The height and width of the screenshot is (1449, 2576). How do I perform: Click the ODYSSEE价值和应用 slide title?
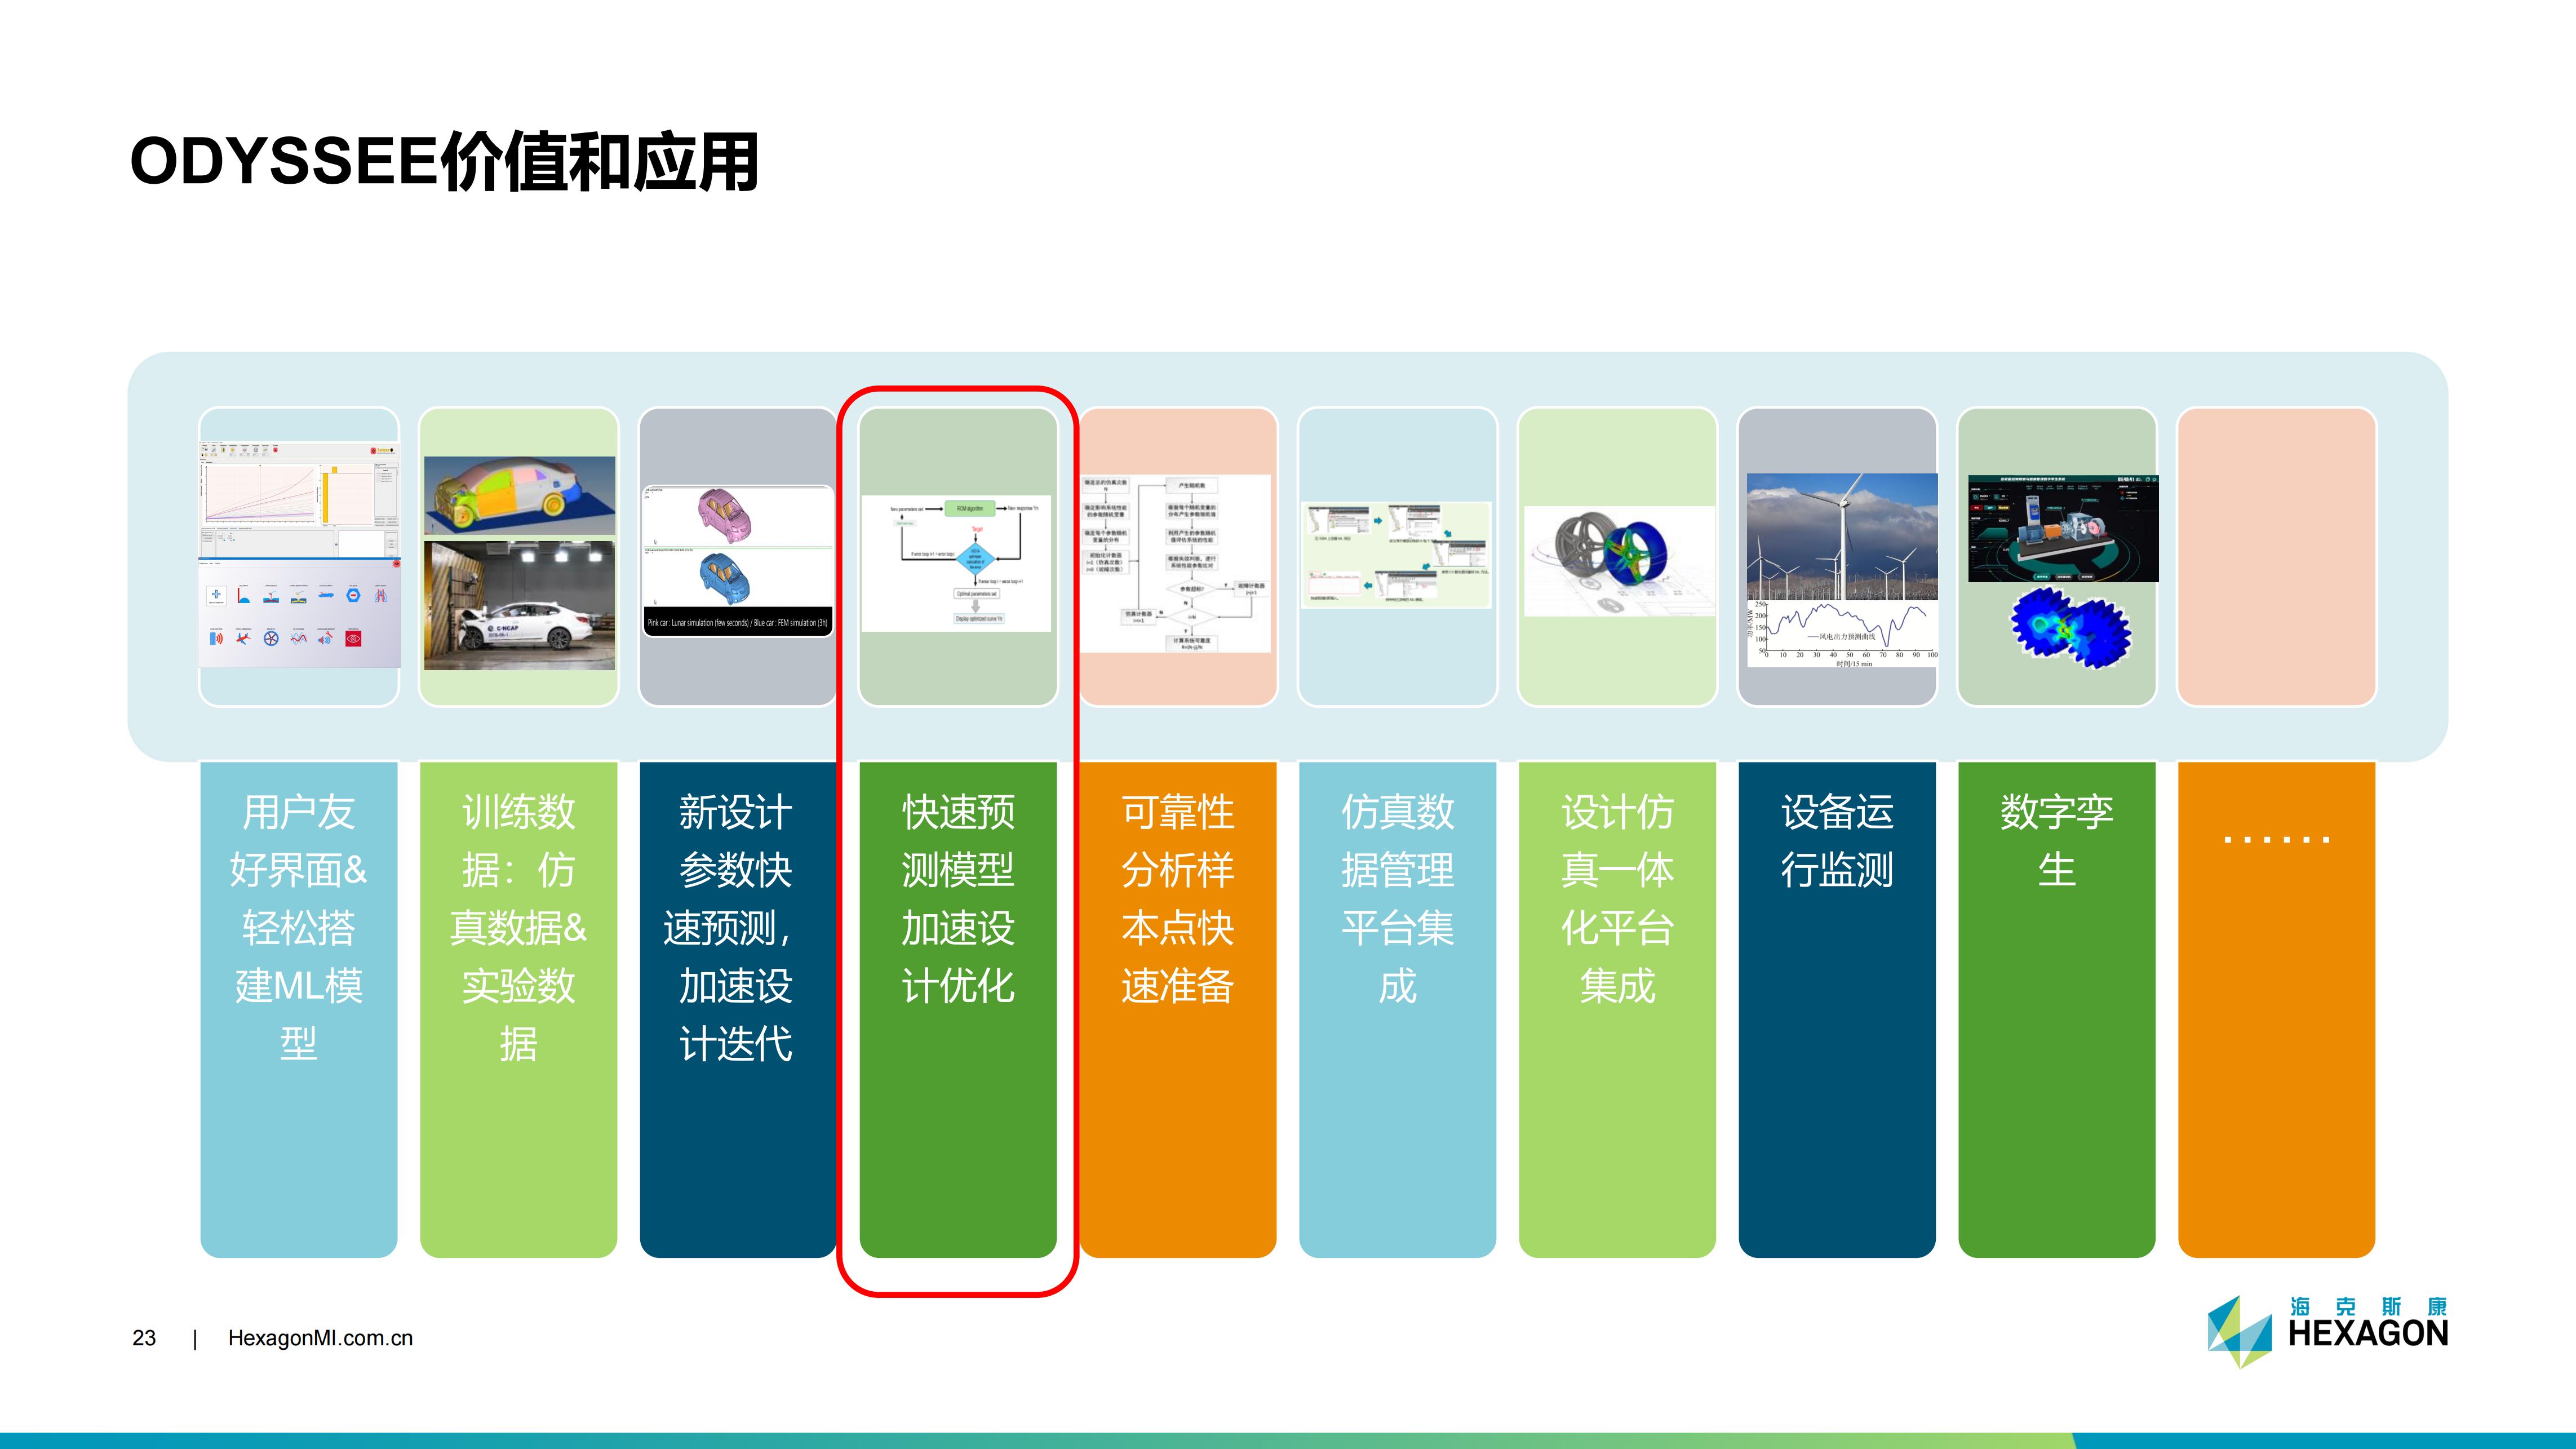[444, 162]
